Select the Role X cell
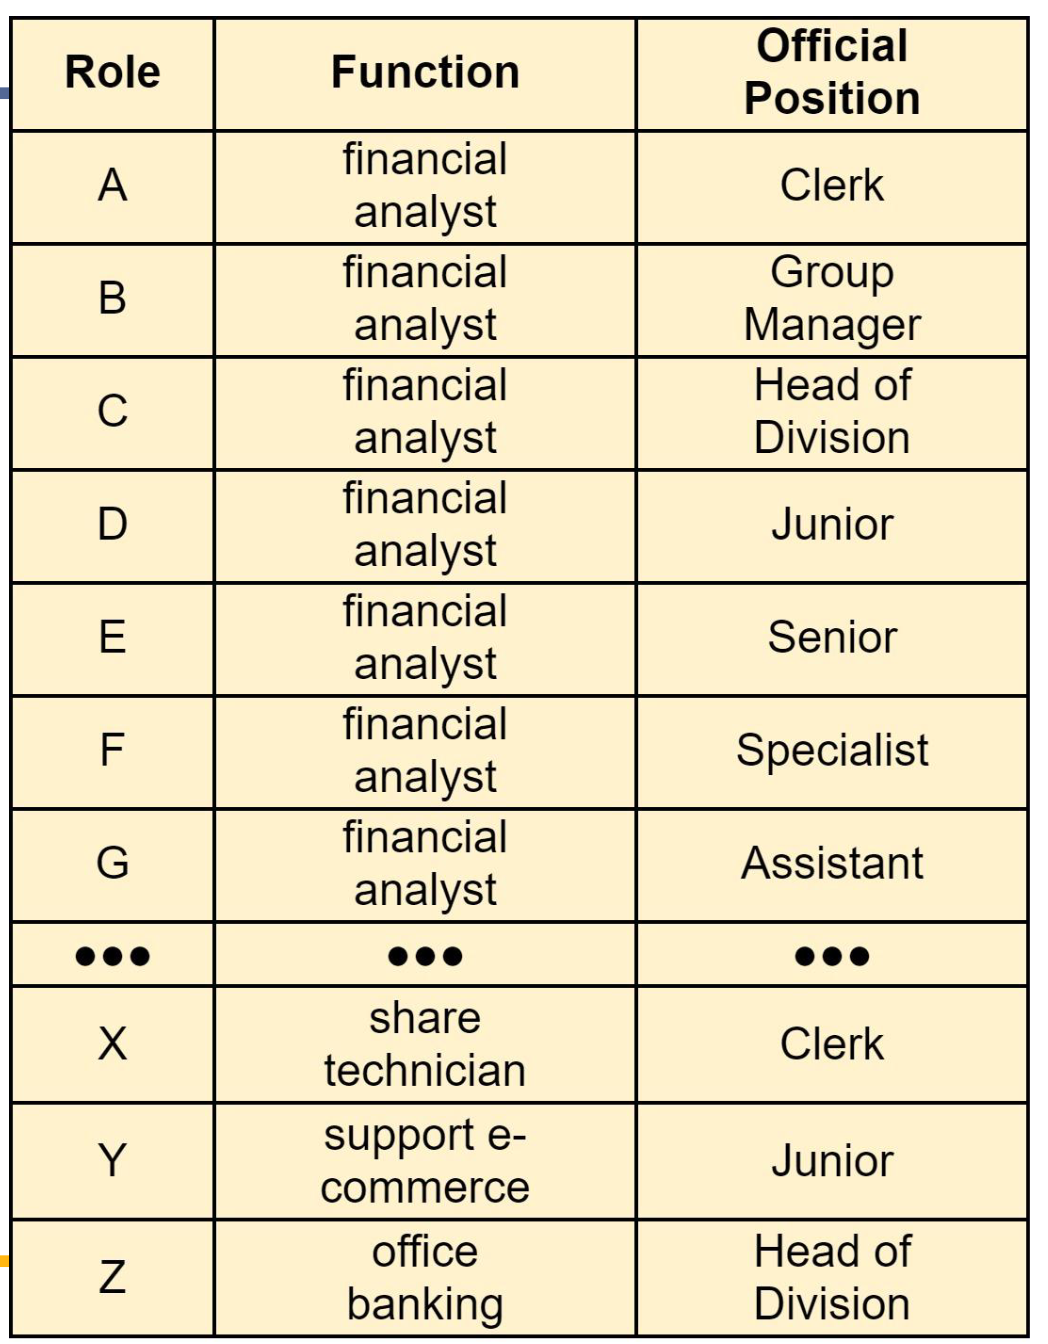This screenshot has width=1048, height=1344. click(112, 1044)
